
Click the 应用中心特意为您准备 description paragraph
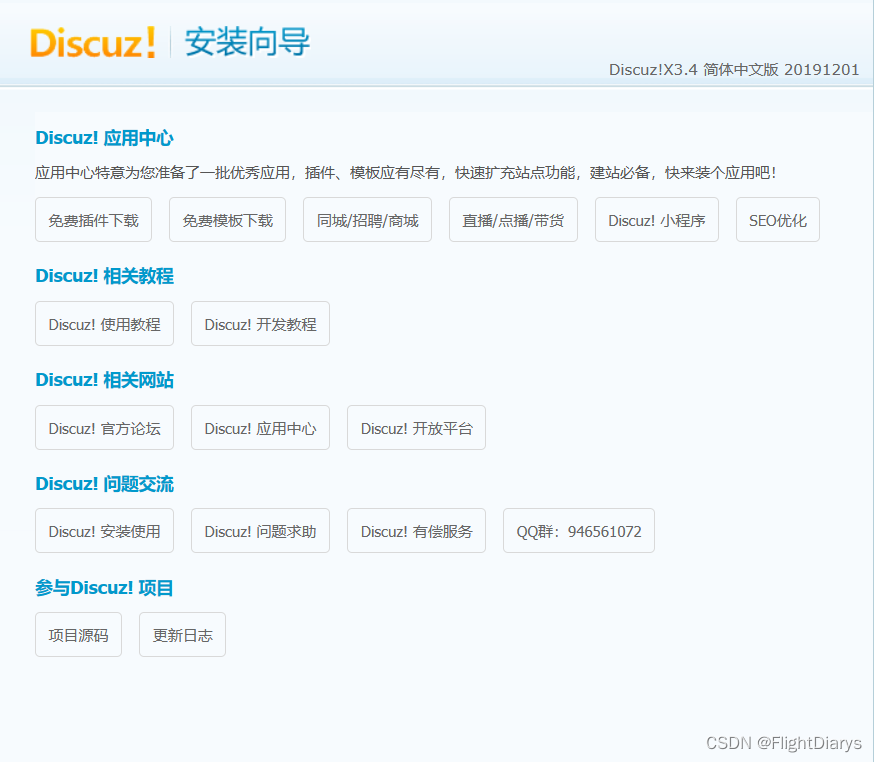pyautogui.click(x=406, y=173)
